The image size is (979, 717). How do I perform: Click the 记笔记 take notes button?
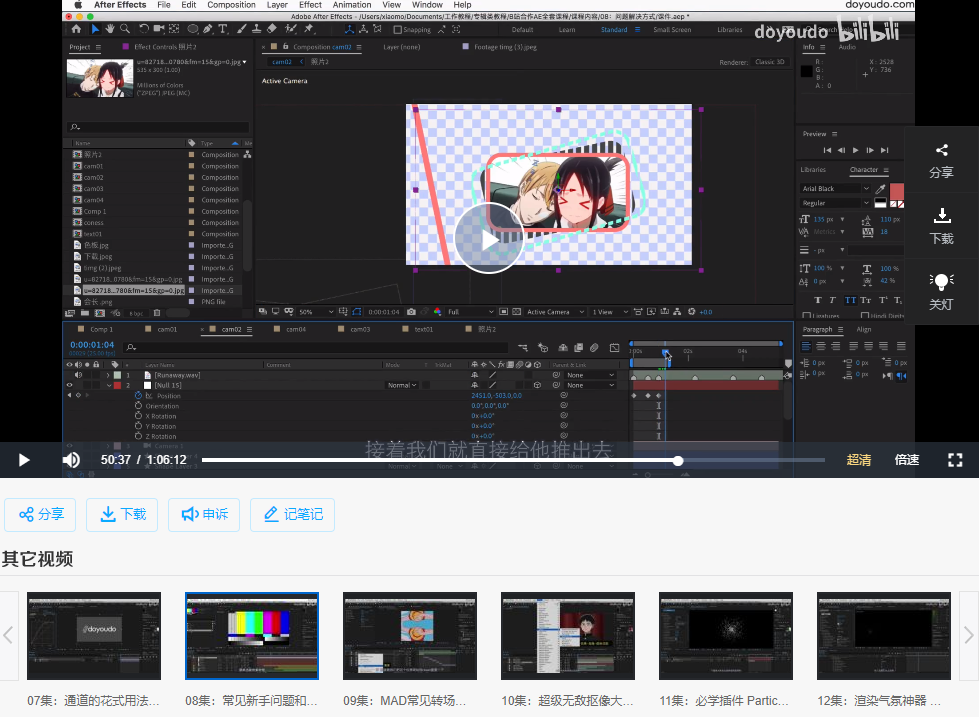pyautogui.click(x=292, y=515)
